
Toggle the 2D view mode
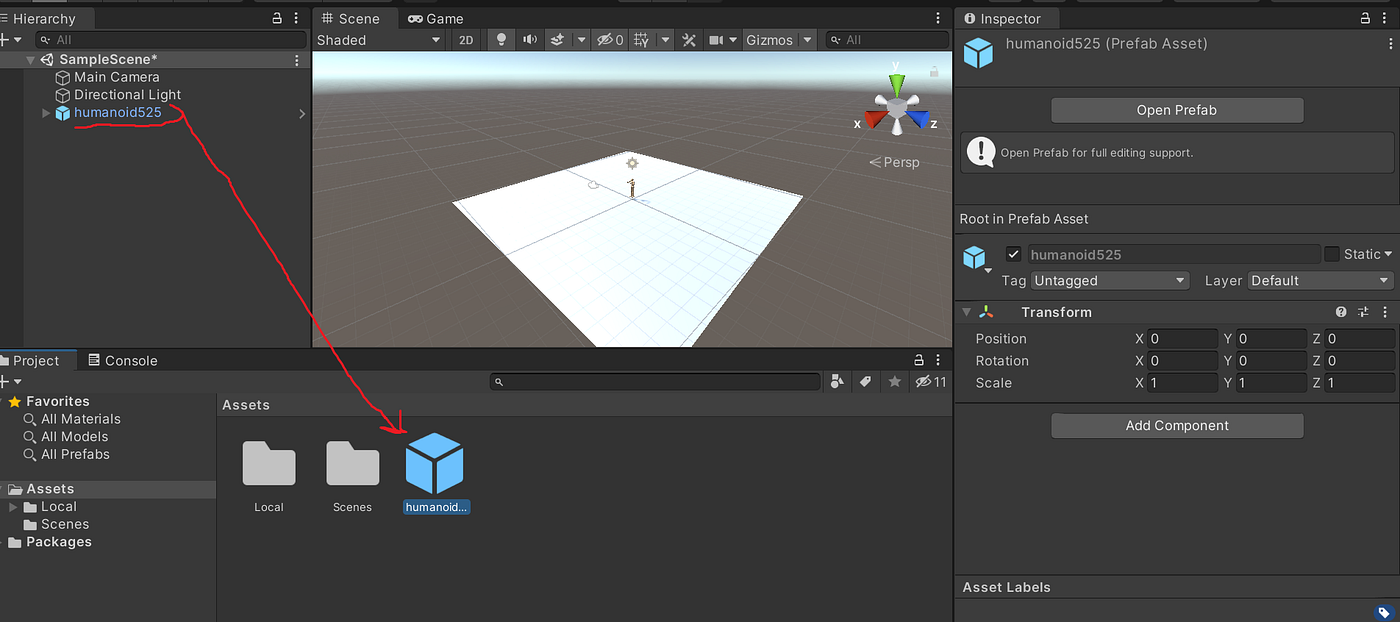466,39
